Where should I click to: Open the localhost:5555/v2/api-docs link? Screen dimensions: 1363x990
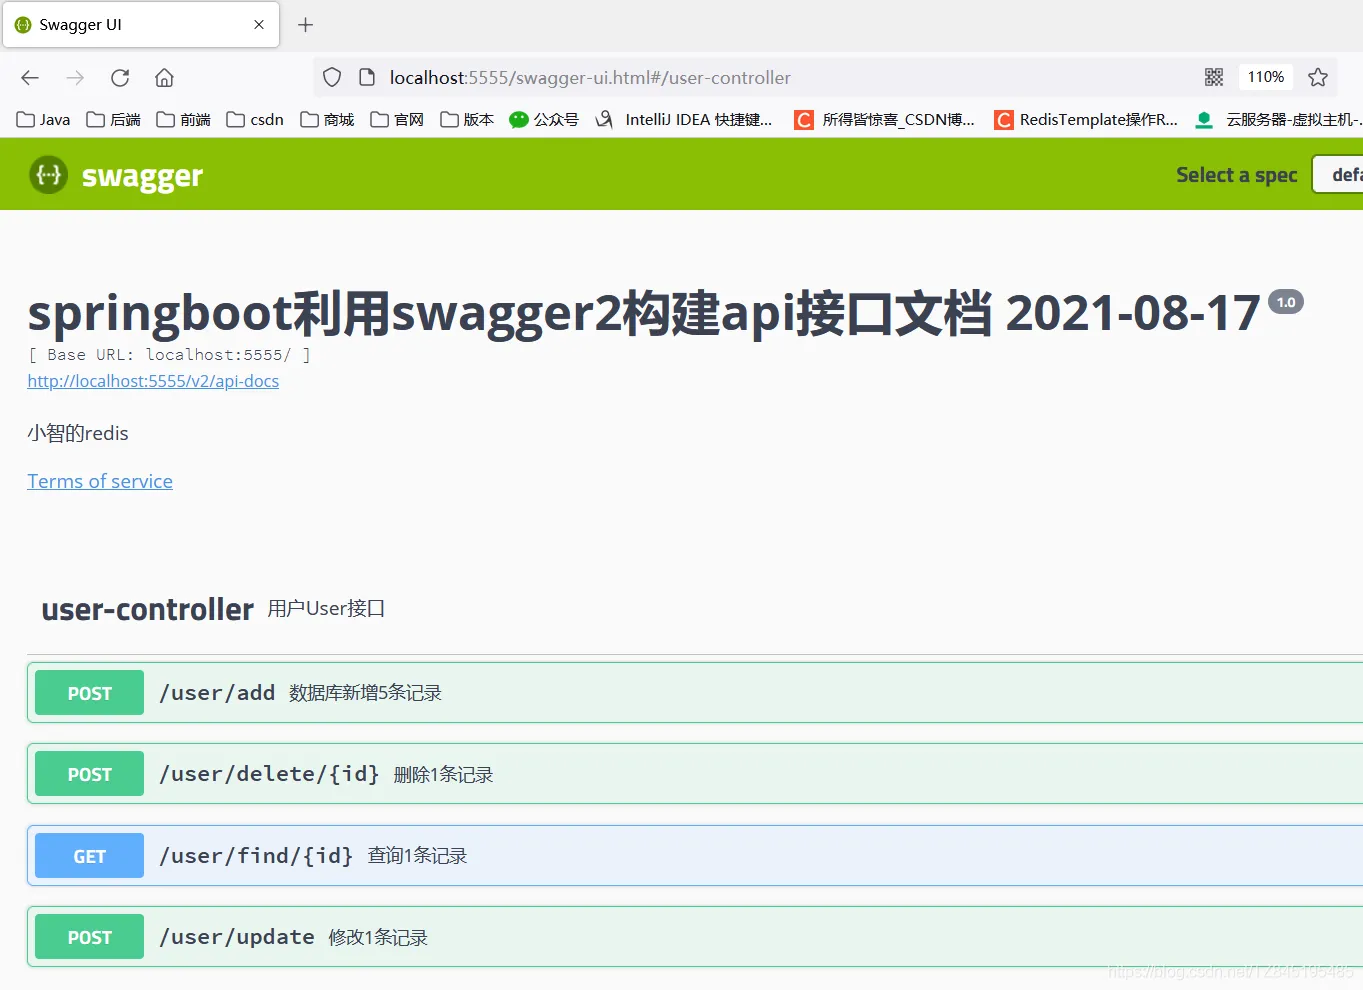[x=153, y=381]
